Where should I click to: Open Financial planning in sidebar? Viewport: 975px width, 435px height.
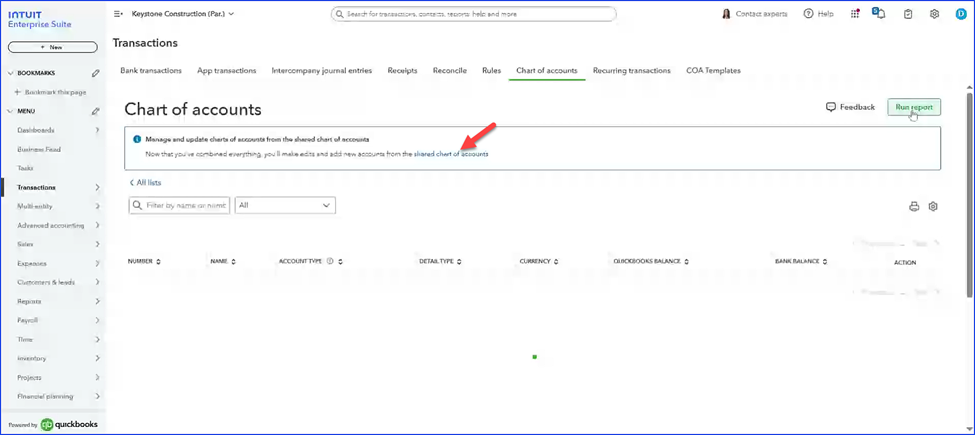45,396
